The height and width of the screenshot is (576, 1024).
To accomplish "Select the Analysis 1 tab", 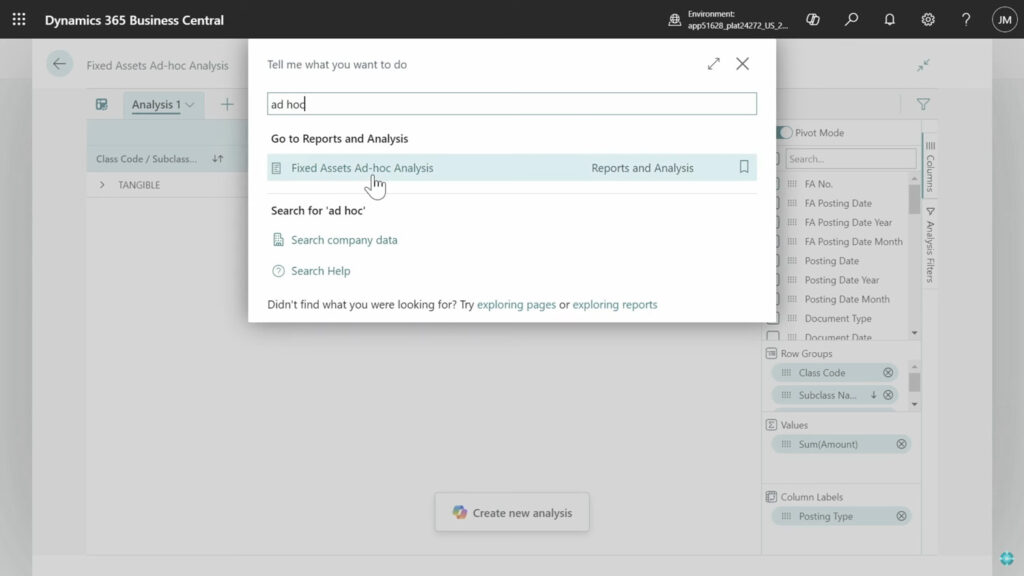I will coord(156,104).
